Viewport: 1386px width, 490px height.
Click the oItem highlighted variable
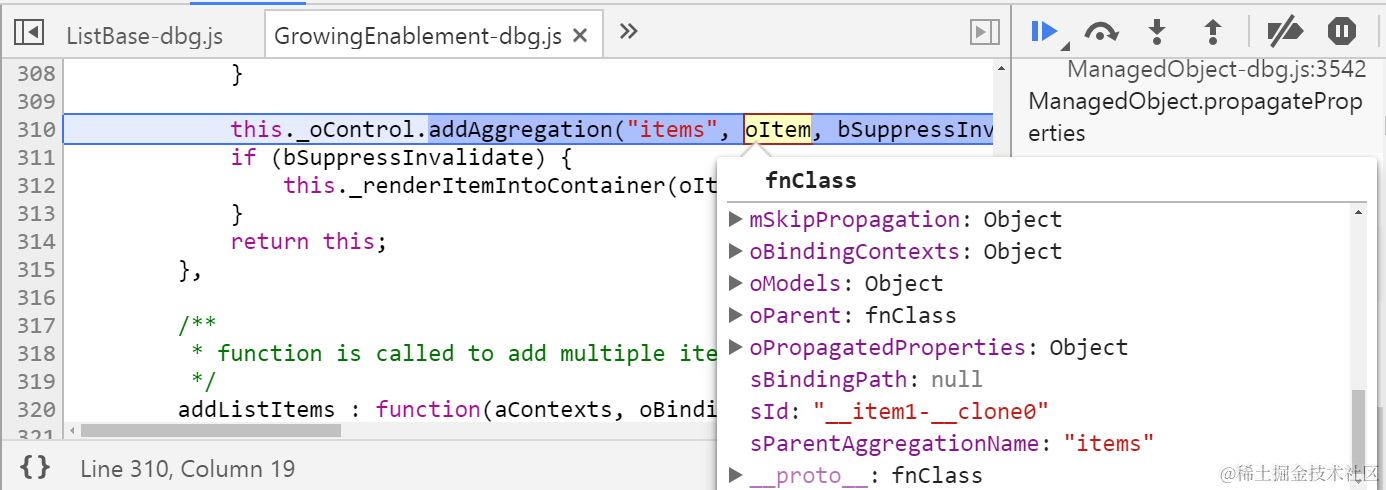point(777,130)
